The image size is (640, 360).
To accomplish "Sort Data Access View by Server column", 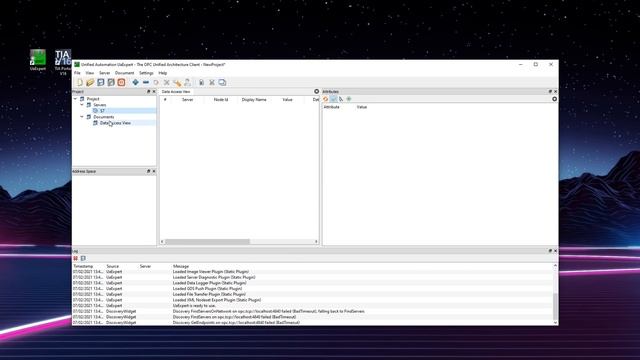I will tap(187, 100).
